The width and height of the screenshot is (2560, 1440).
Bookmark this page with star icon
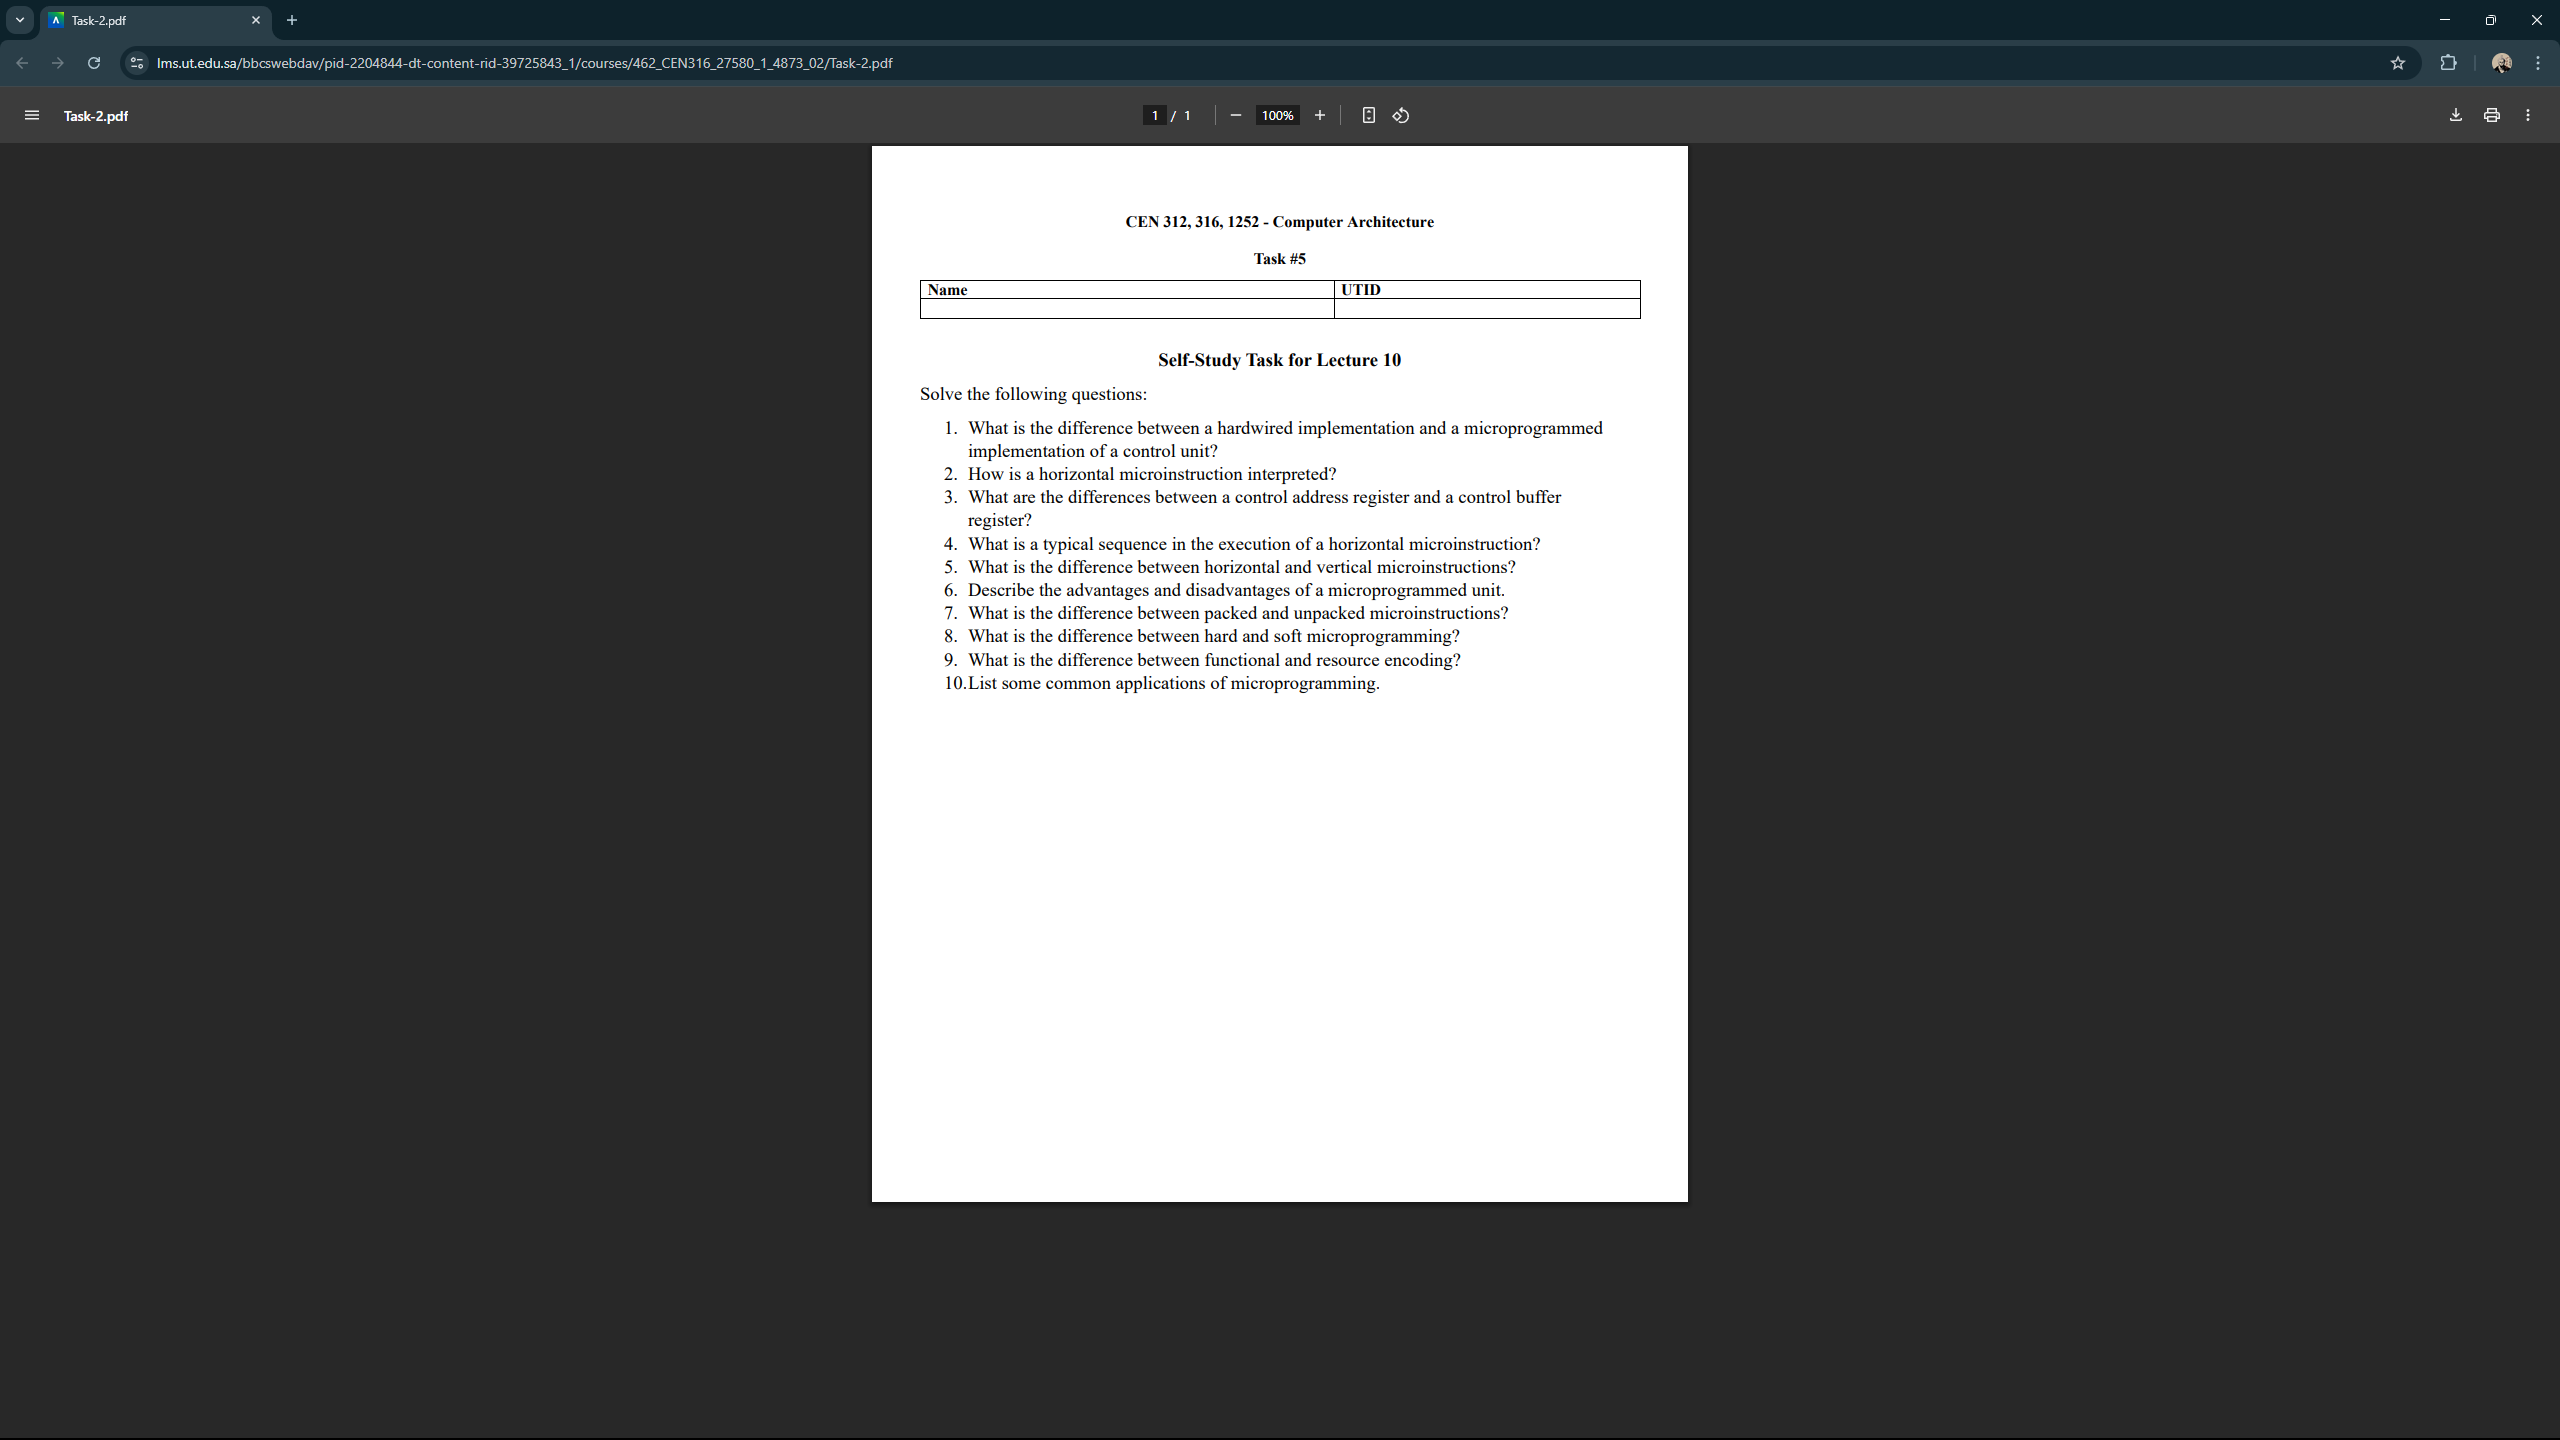click(2398, 63)
